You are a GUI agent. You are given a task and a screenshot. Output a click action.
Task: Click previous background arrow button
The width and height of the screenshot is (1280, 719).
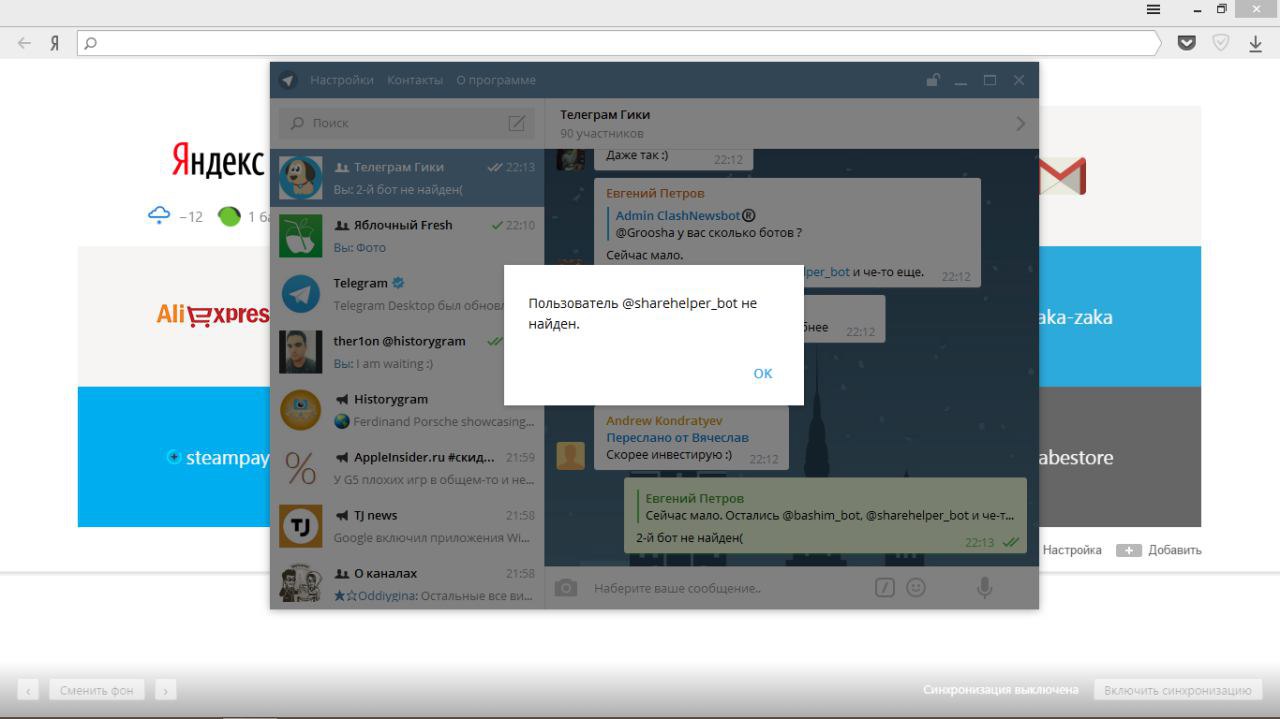(29, 690)
